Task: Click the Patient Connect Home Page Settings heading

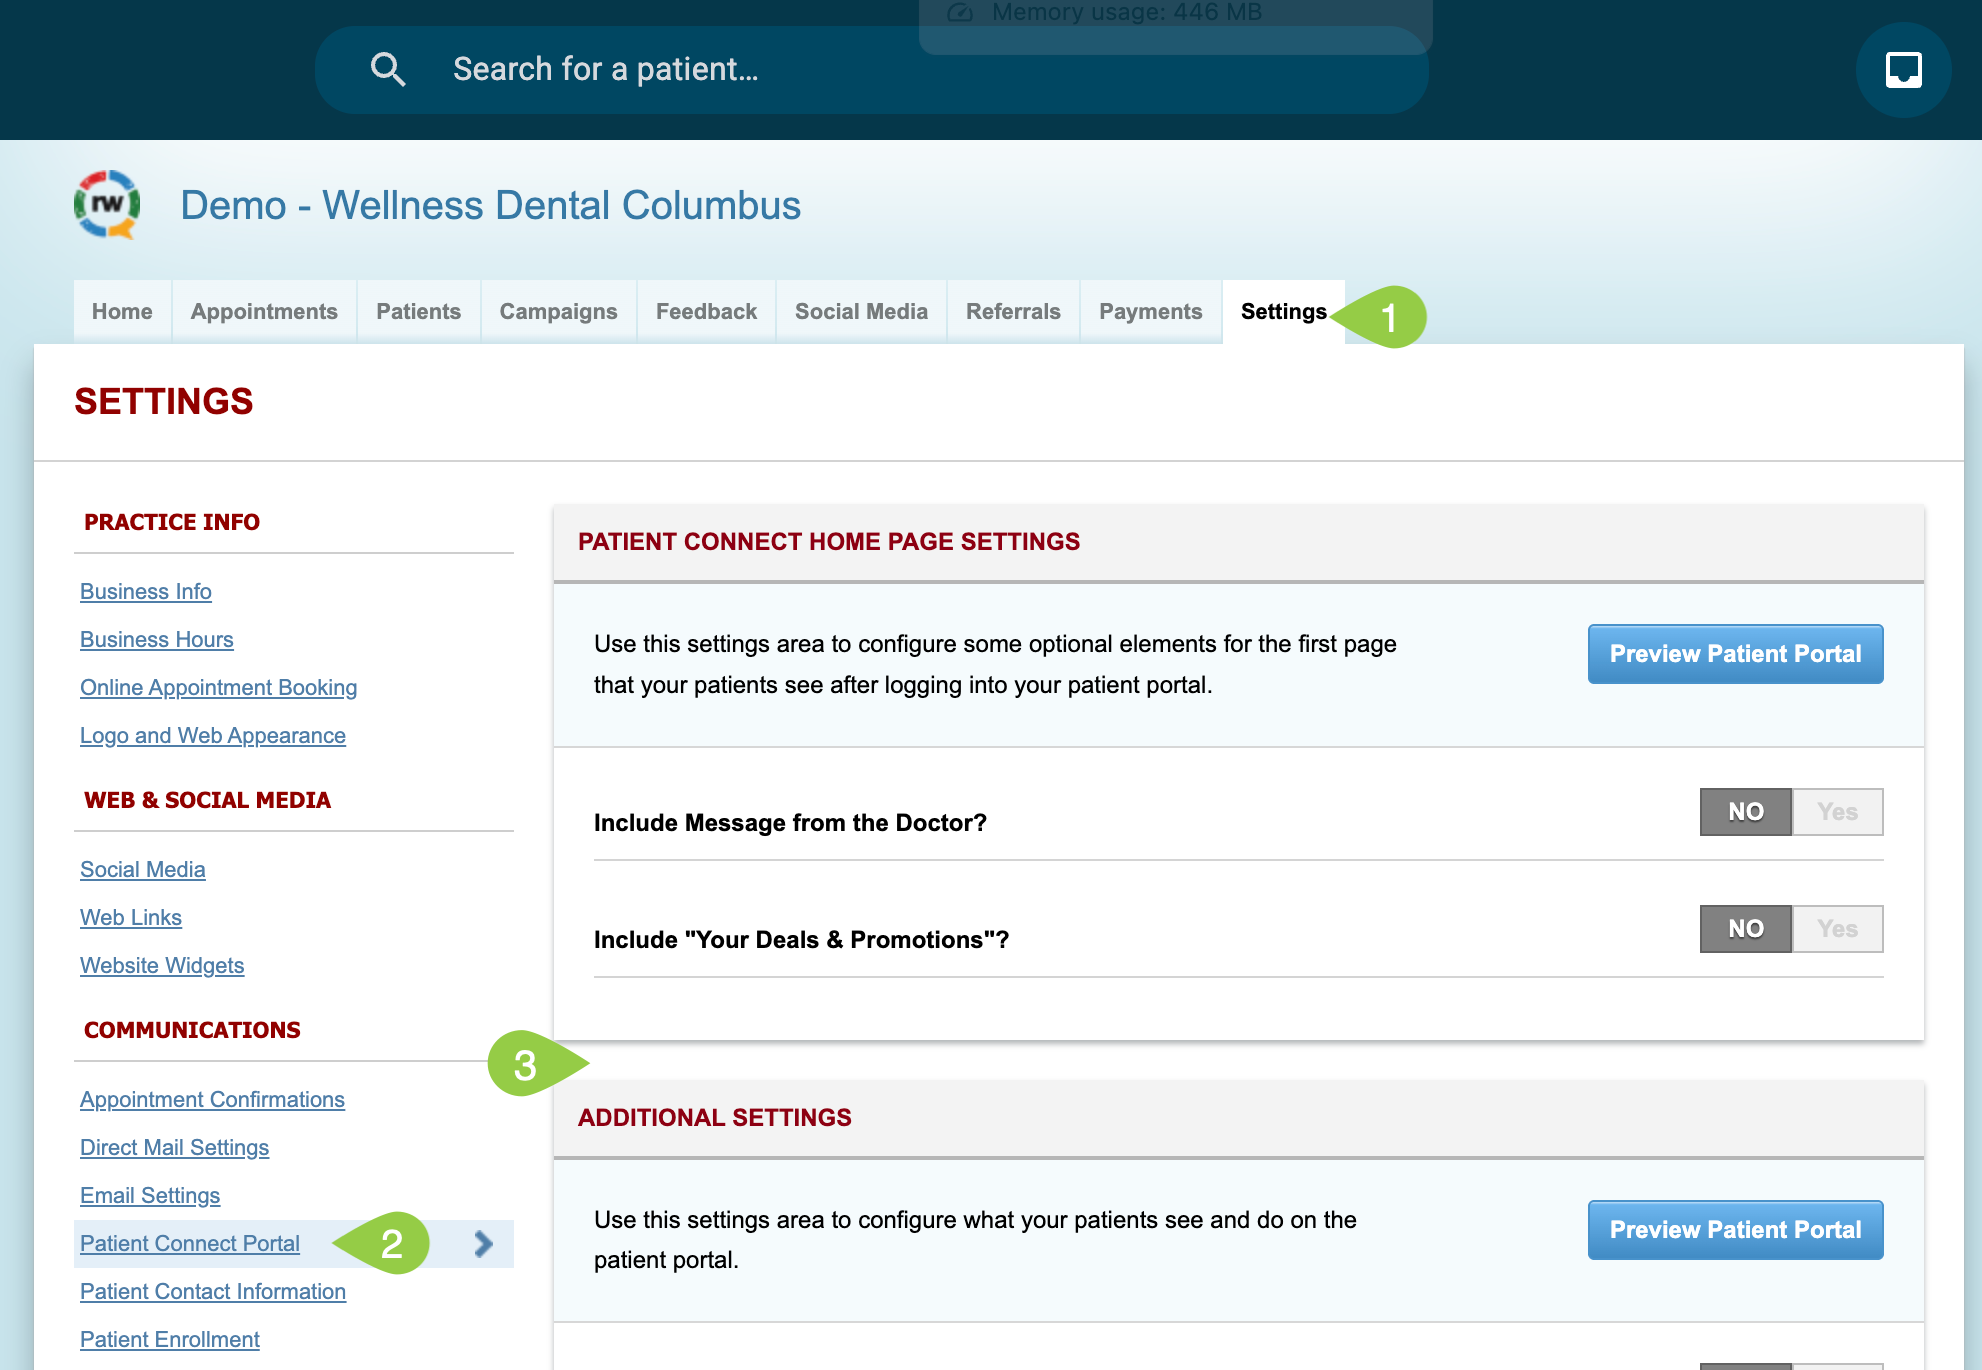Action: click(x=829, y=541)
